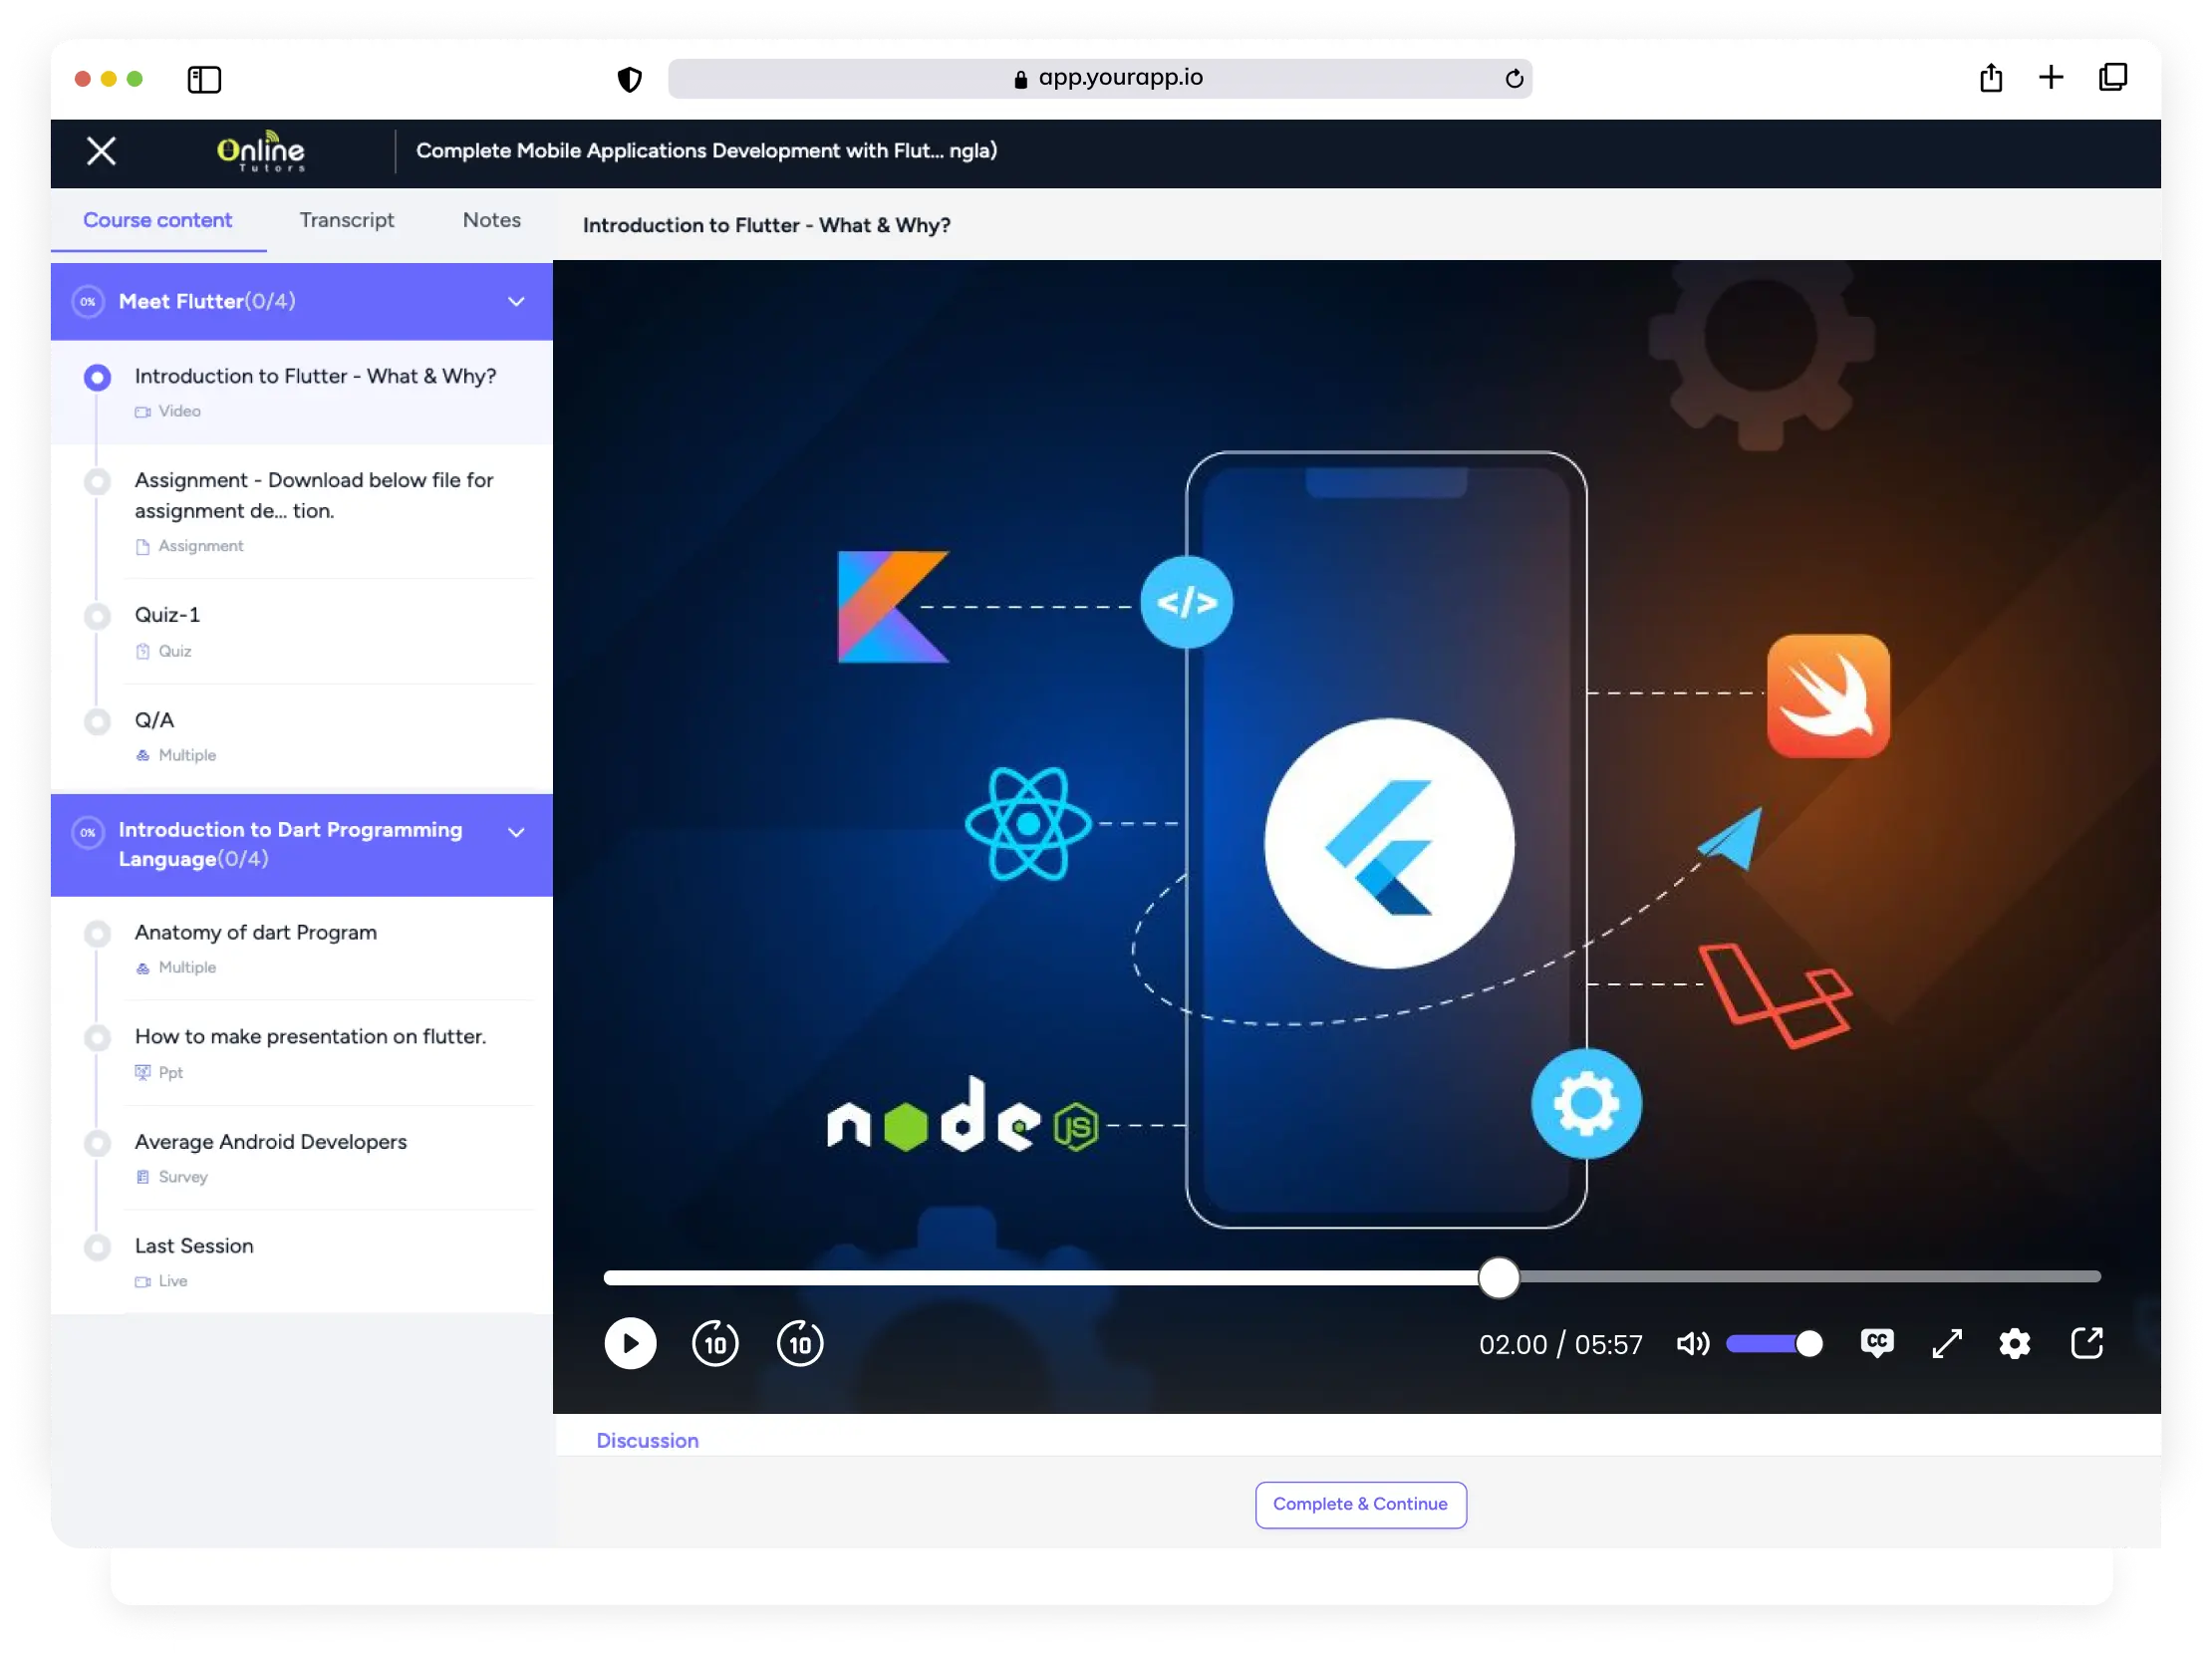Rewind the video 10 seconds
2212x1664 pixels.
click(715, 1343)
